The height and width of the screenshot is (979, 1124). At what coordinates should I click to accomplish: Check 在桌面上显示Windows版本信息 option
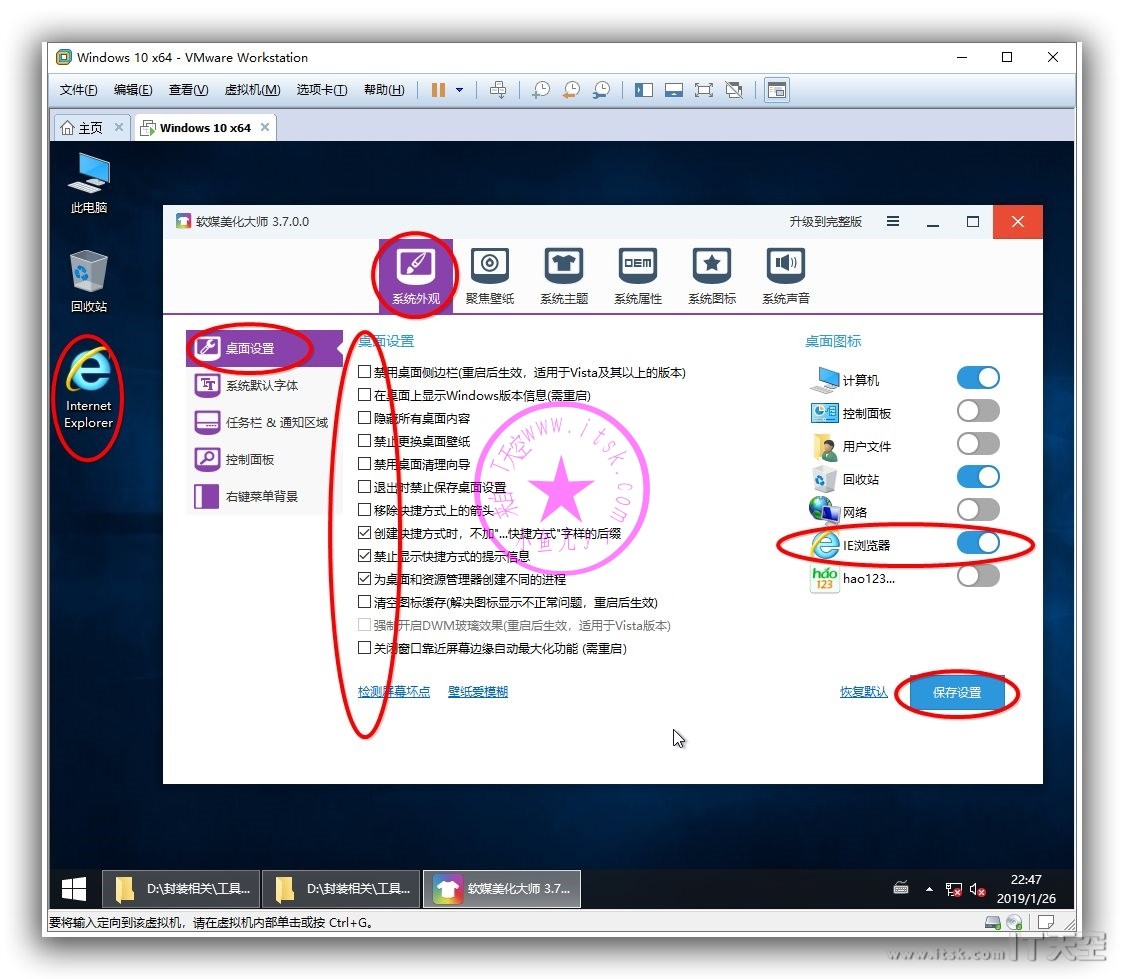pos(364,395)
